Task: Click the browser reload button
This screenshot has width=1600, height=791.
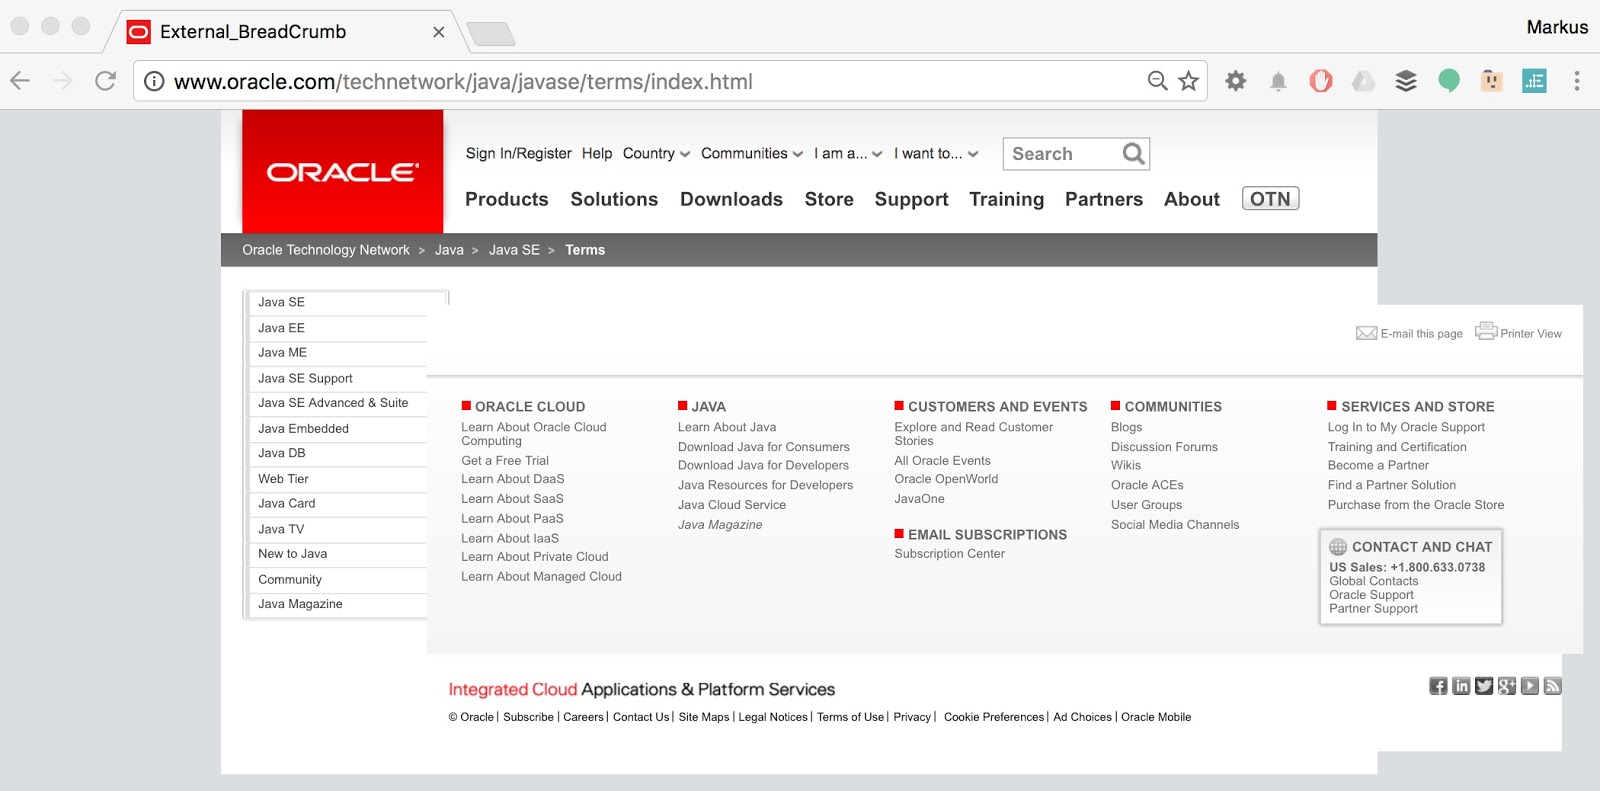Action: pyautogui.click(x=105, y=81)
